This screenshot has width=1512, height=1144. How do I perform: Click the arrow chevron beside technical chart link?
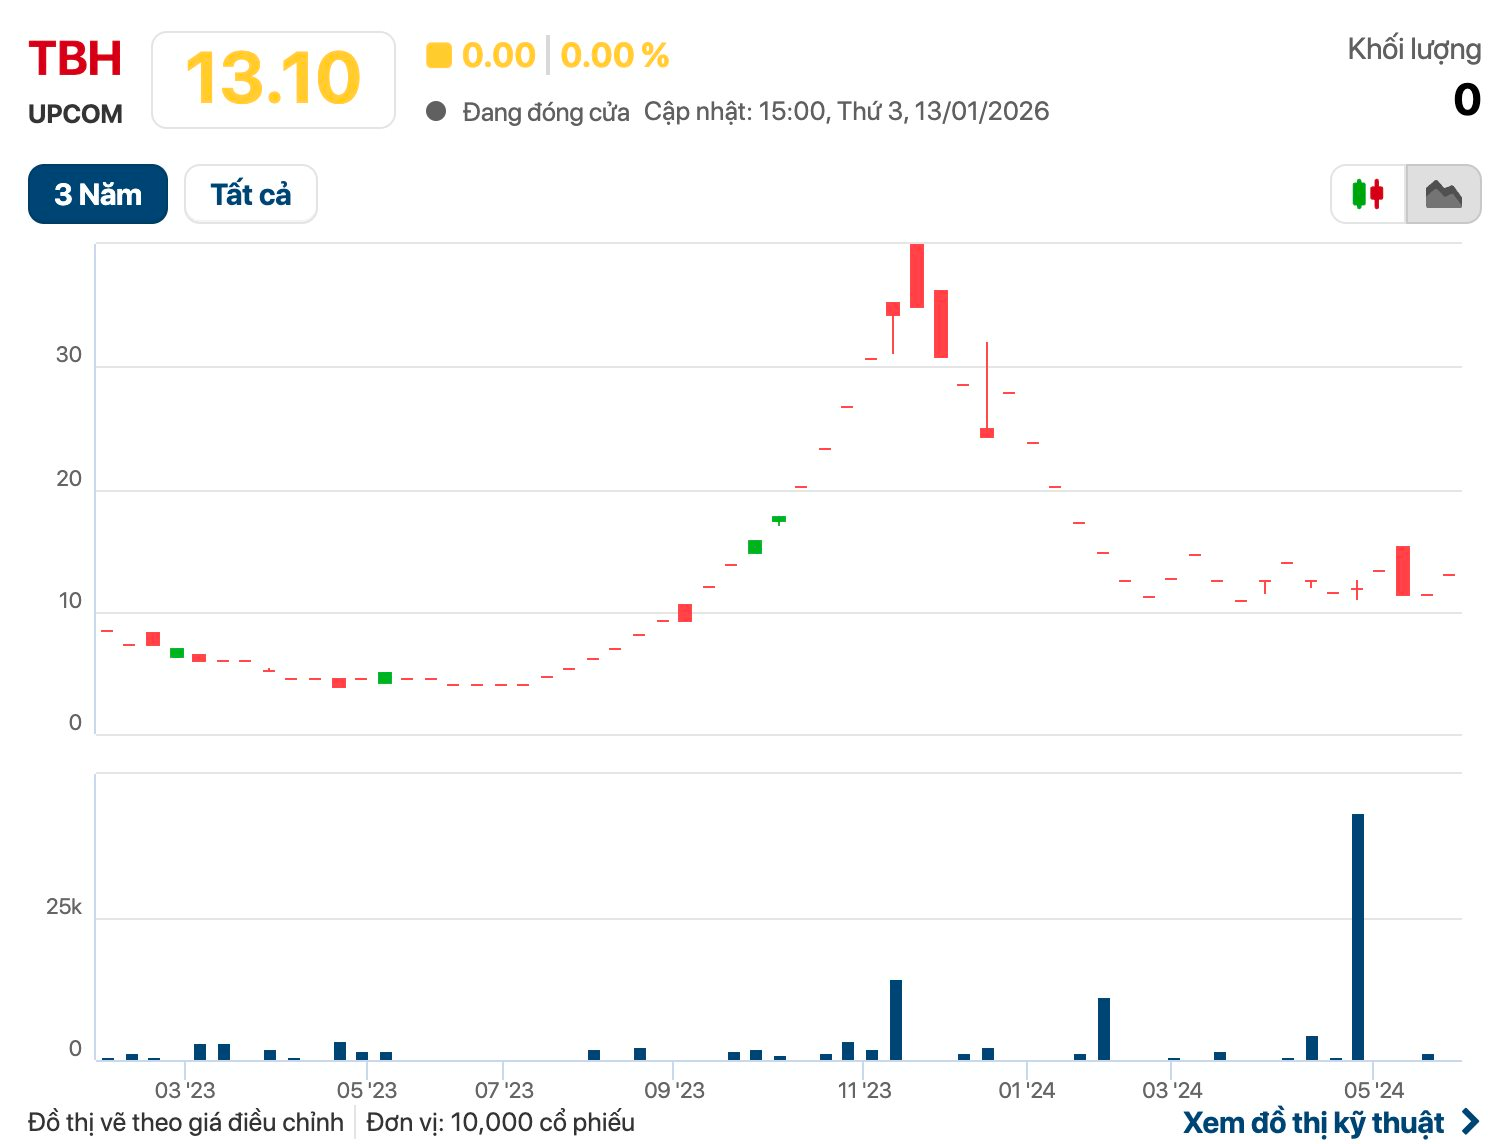(1470, 1122)
